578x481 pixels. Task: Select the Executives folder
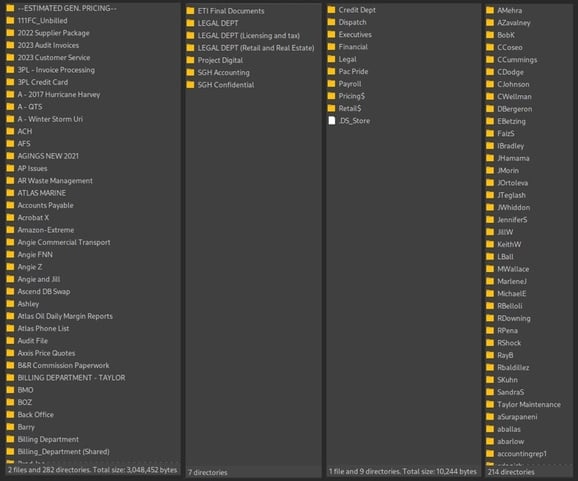(355, 34)
